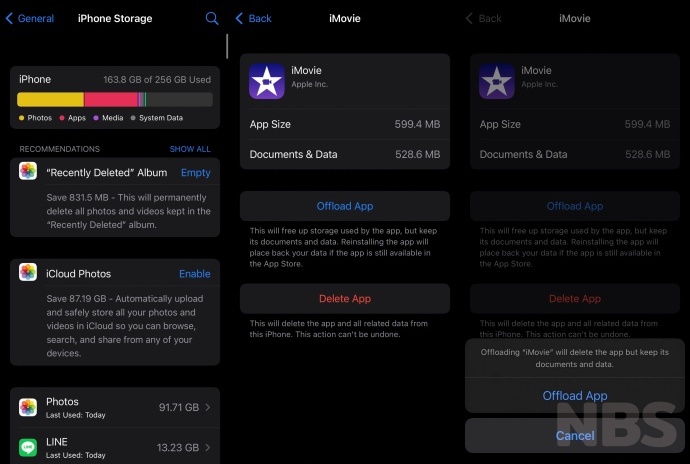Tap Photos 'Last Used: Today' text
Viewport: 690px width, 464px height.
click(76, 415)
